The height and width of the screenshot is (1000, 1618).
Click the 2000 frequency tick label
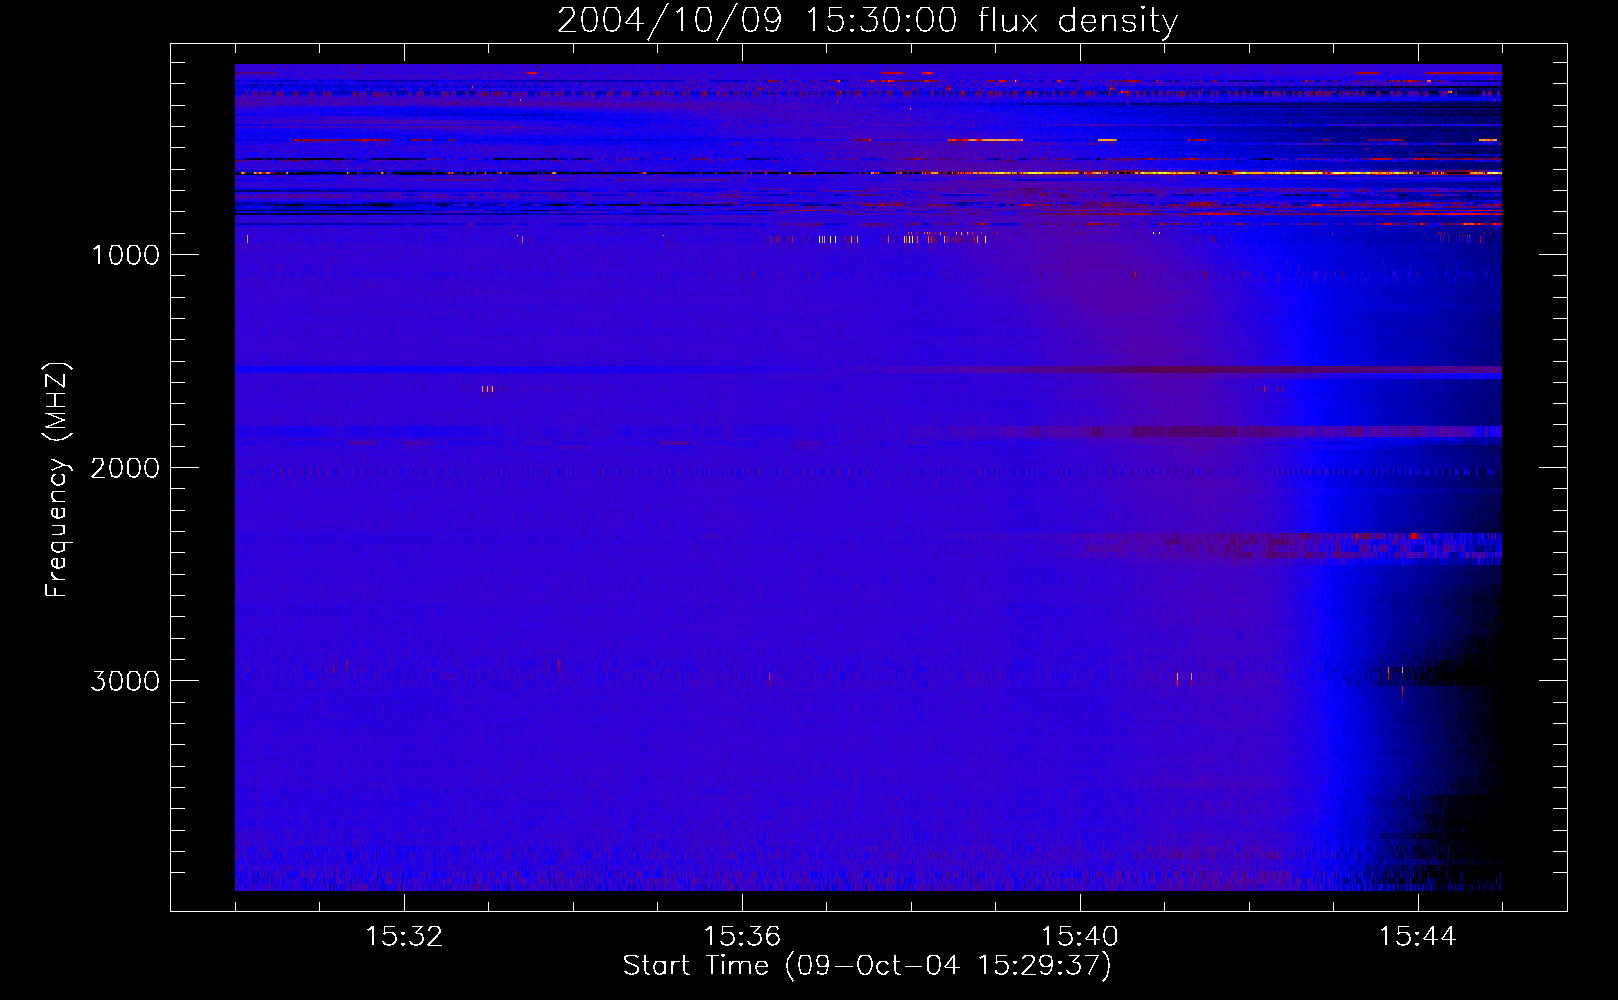click(125, 468)
